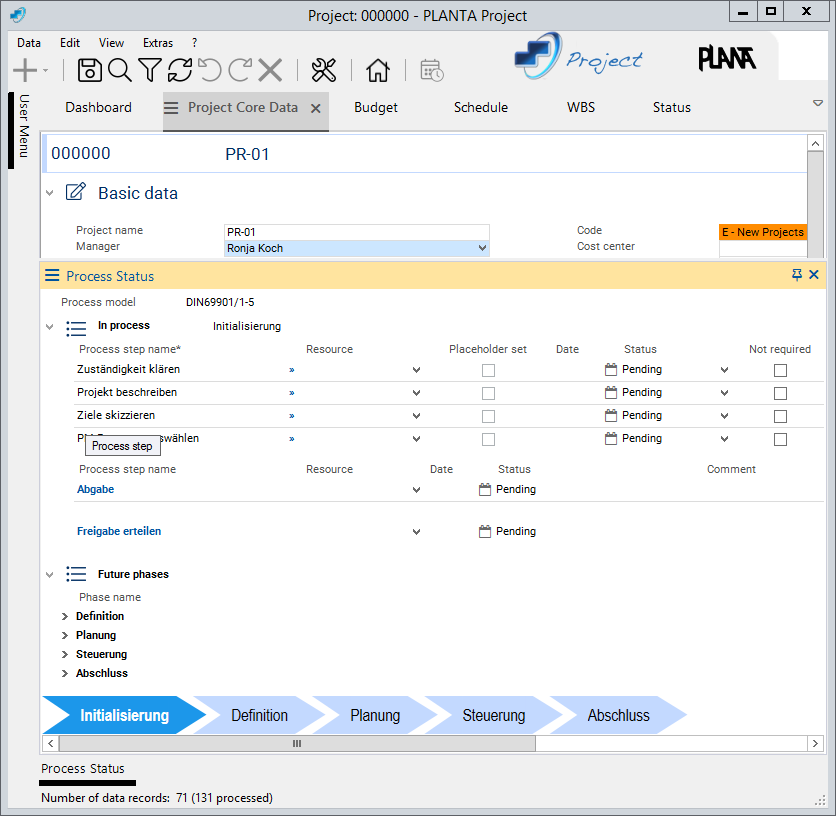Collapse the Future phases section
This screenshot has width=836, height=816.
pyautogui.click(x=50, y=574)
